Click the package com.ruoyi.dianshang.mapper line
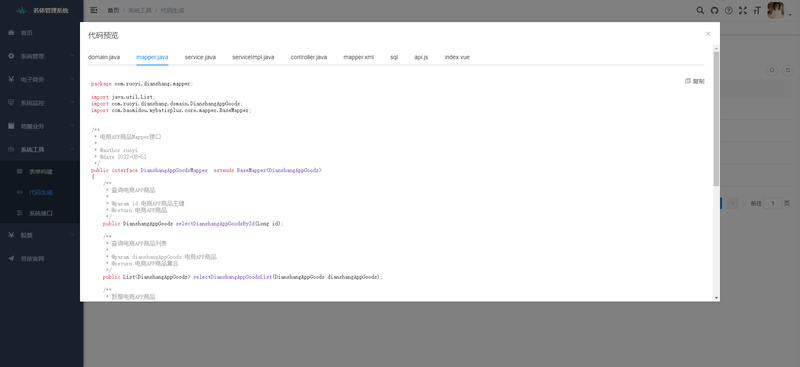The image size is (800, 367). [142, 84]
